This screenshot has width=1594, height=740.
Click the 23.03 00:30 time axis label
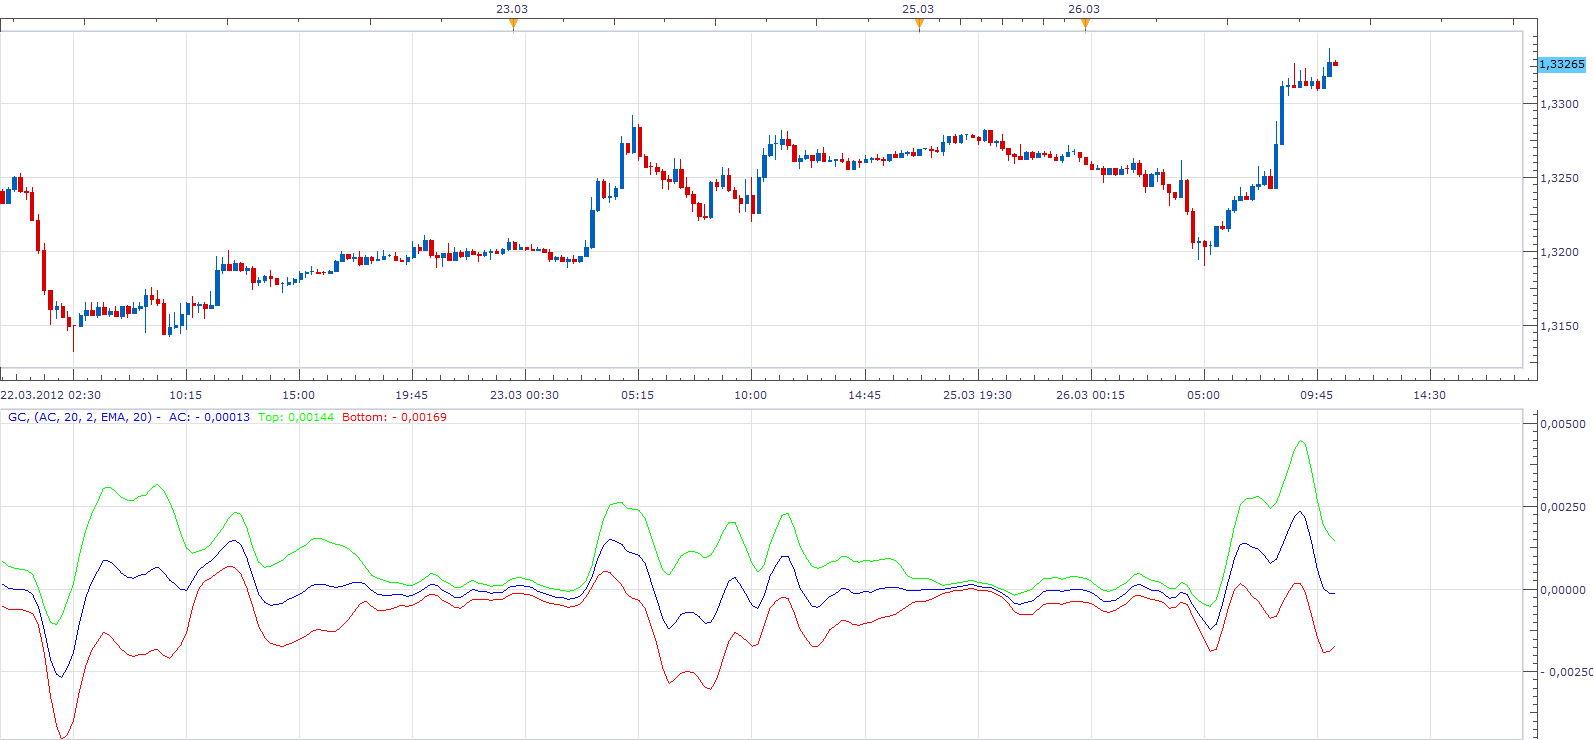coord(524,395)
